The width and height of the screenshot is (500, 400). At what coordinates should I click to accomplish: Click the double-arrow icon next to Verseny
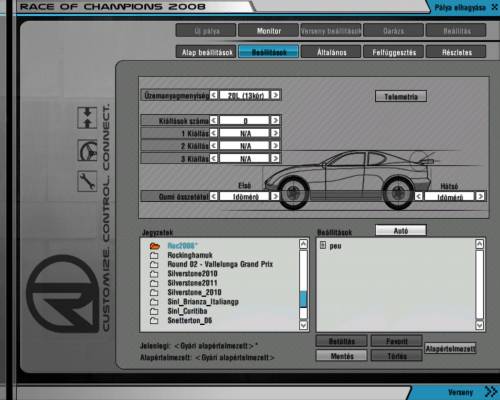491,392
